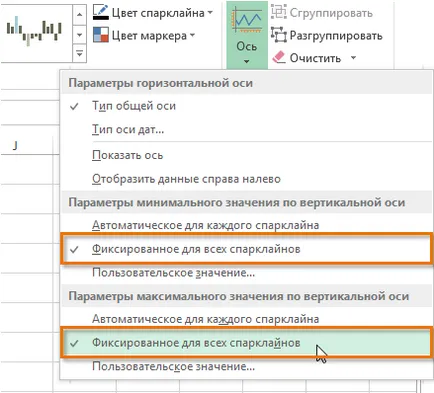This screenshot has height=393, width=434.
Task: Click the Цвет маркера color icon
Action: 101,35
